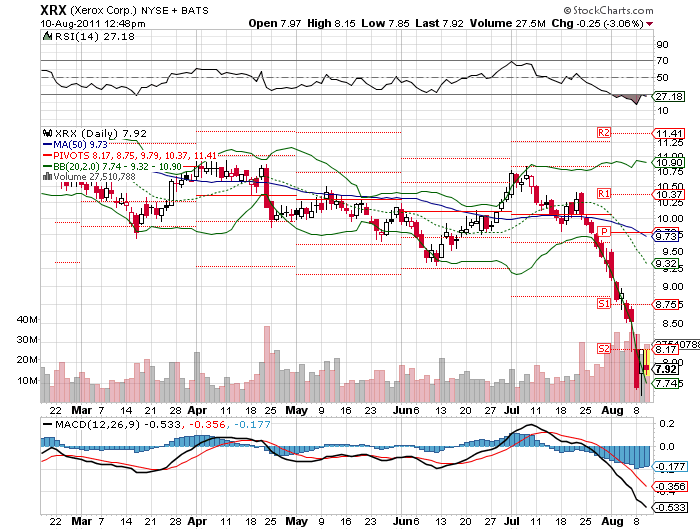Click the MA(50) 9.73 legend text
Image resolution: width=700 pixels, height=530 pixels.
(80, 145)
